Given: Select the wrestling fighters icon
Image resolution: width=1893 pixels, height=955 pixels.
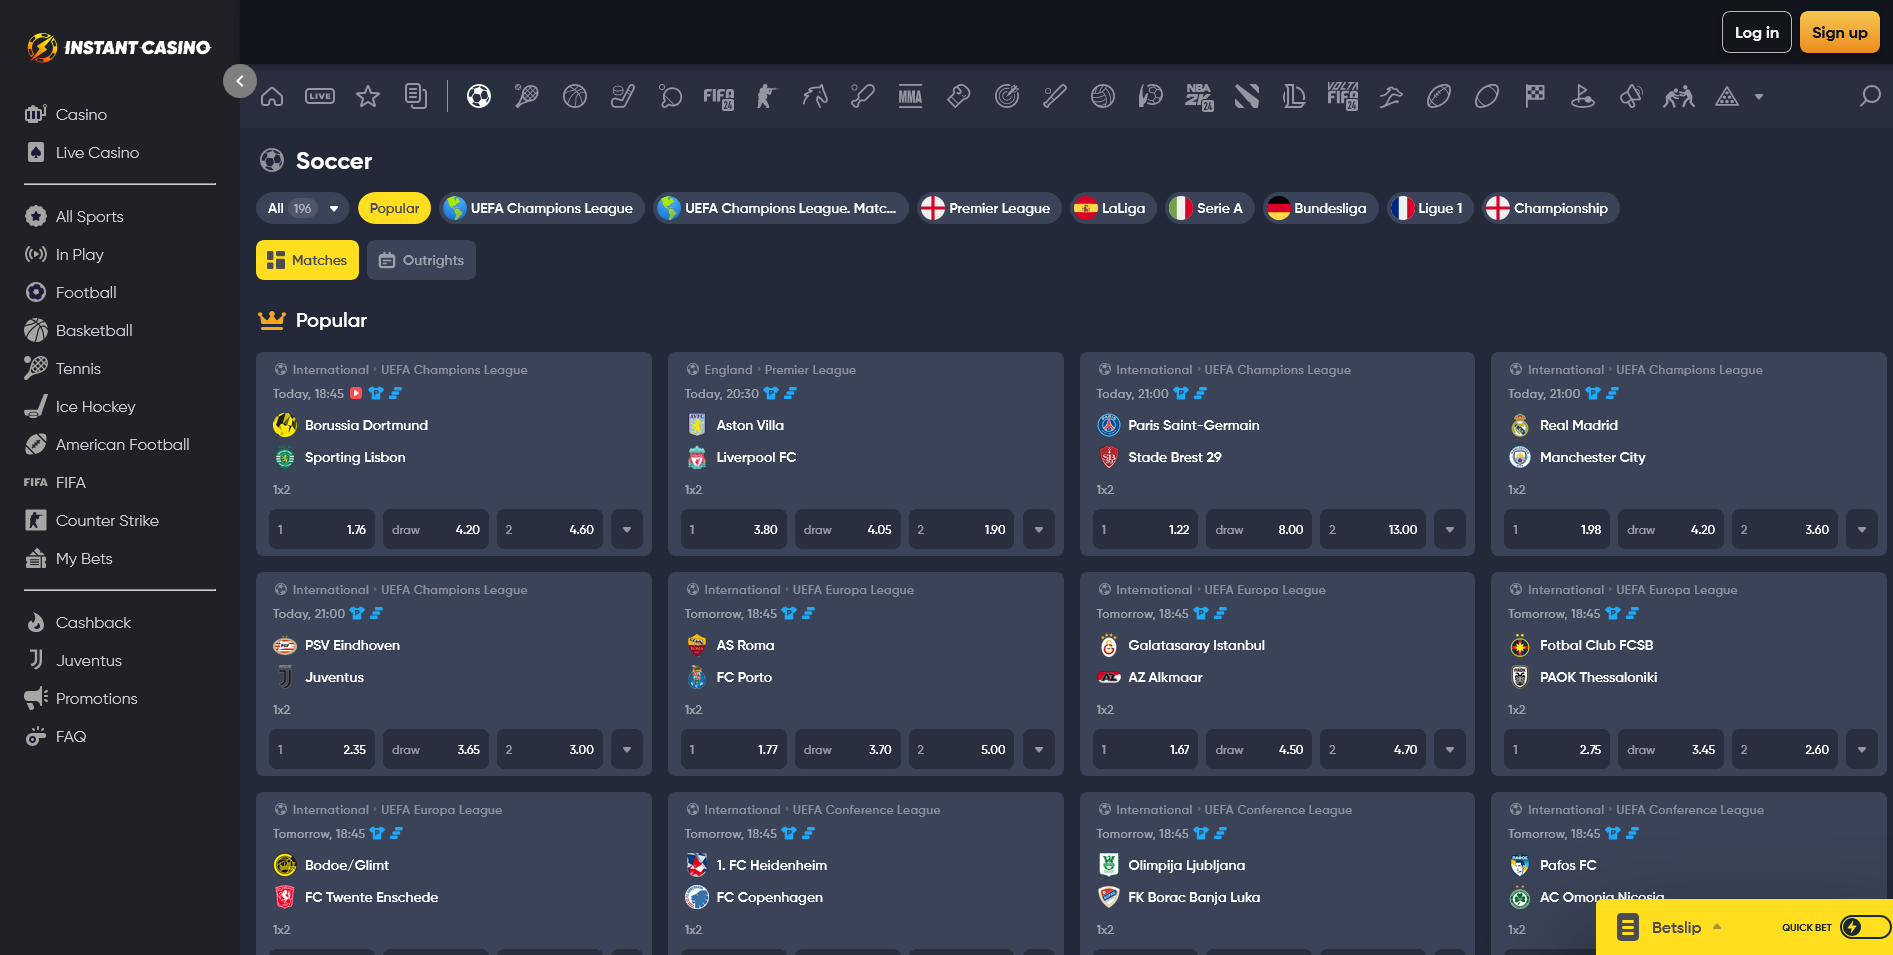Looking at the screenshot, I should click(x=1679, y=97).
